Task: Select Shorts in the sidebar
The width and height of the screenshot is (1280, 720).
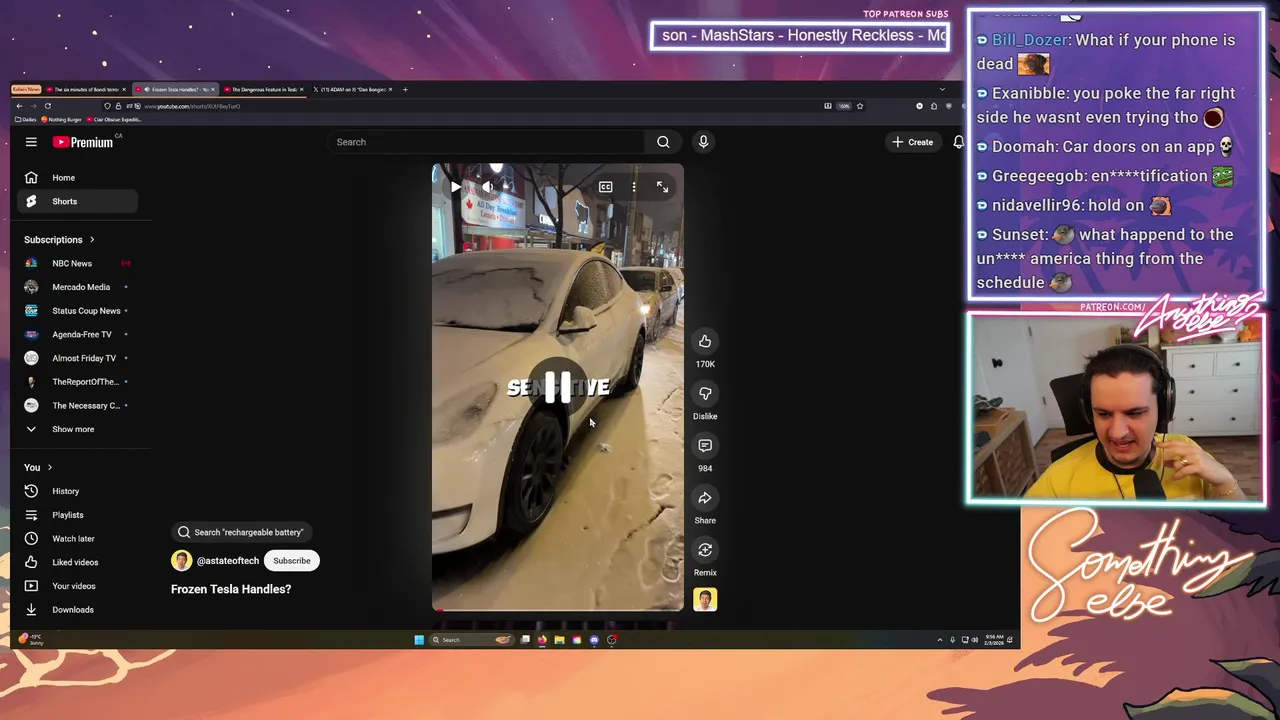Action: pyautogui.click(x=78, y=201)
